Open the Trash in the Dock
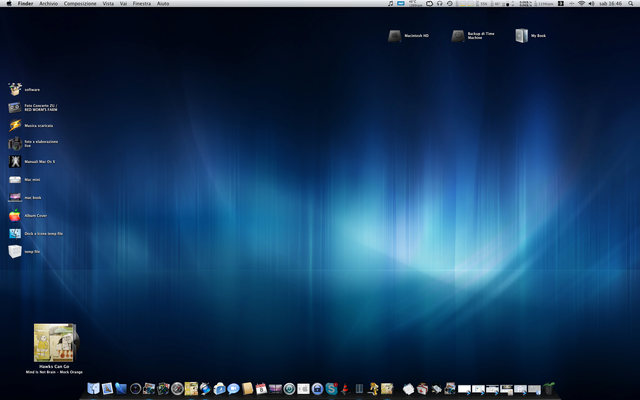 pos(549,388)
